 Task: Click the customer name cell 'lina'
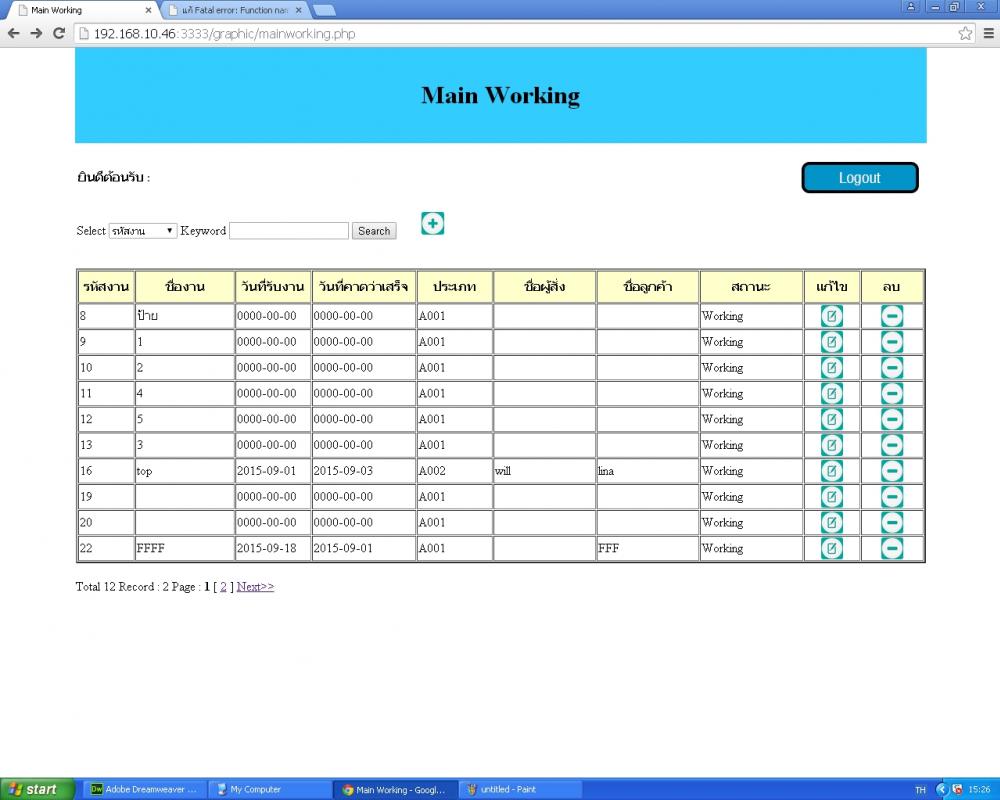click(647, 471)
